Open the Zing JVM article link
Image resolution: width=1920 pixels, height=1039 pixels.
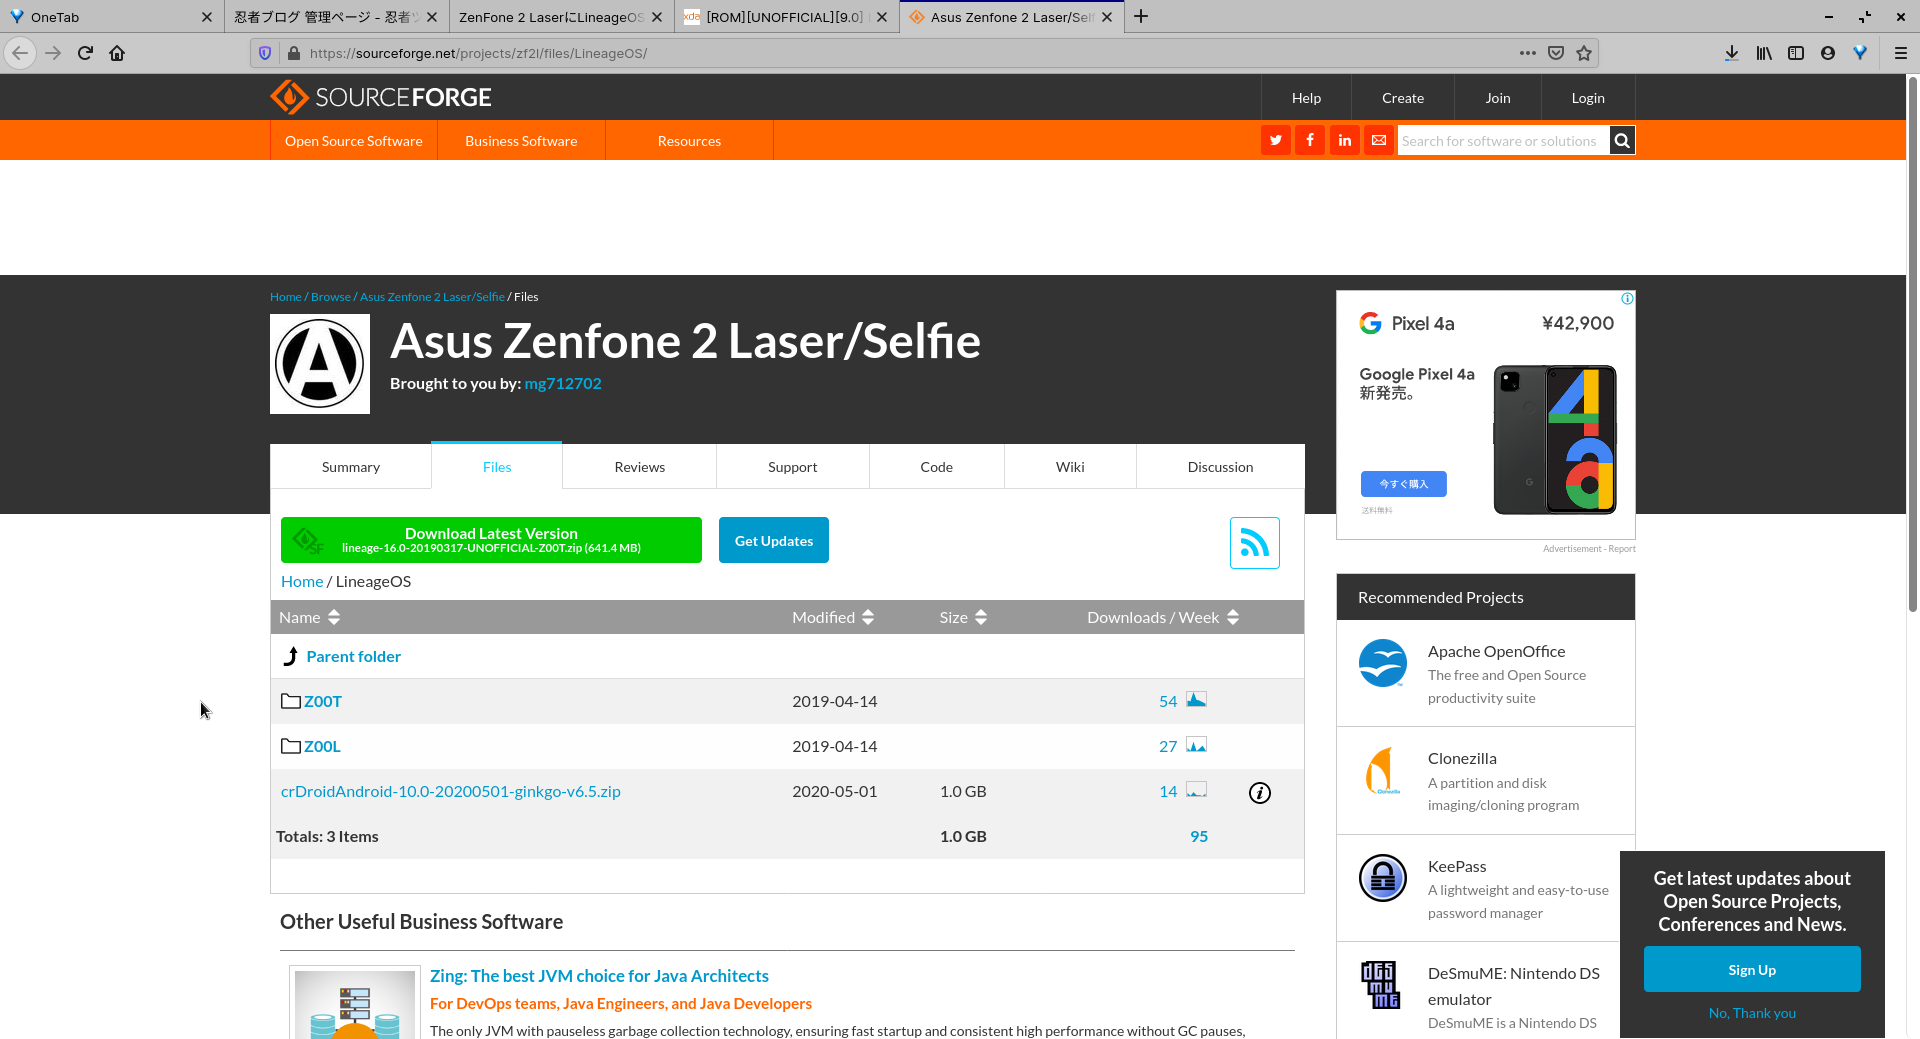(599, 976)
